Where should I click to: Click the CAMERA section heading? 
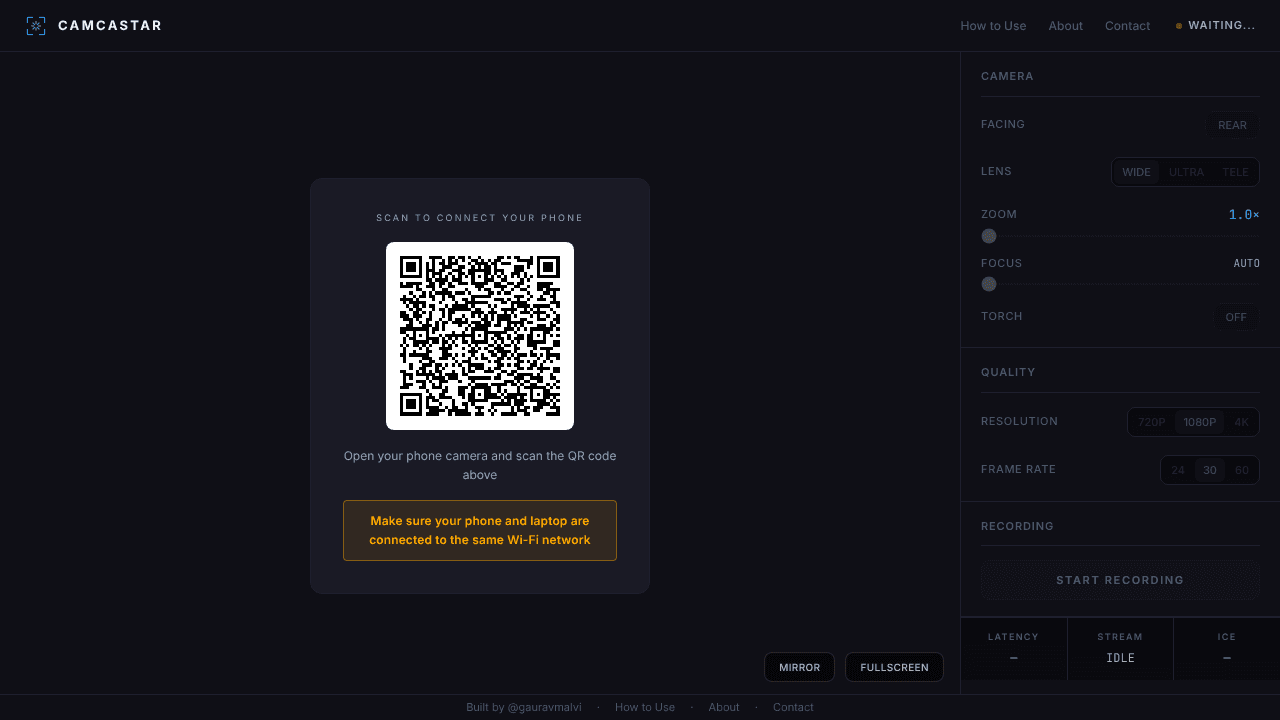1007,76
